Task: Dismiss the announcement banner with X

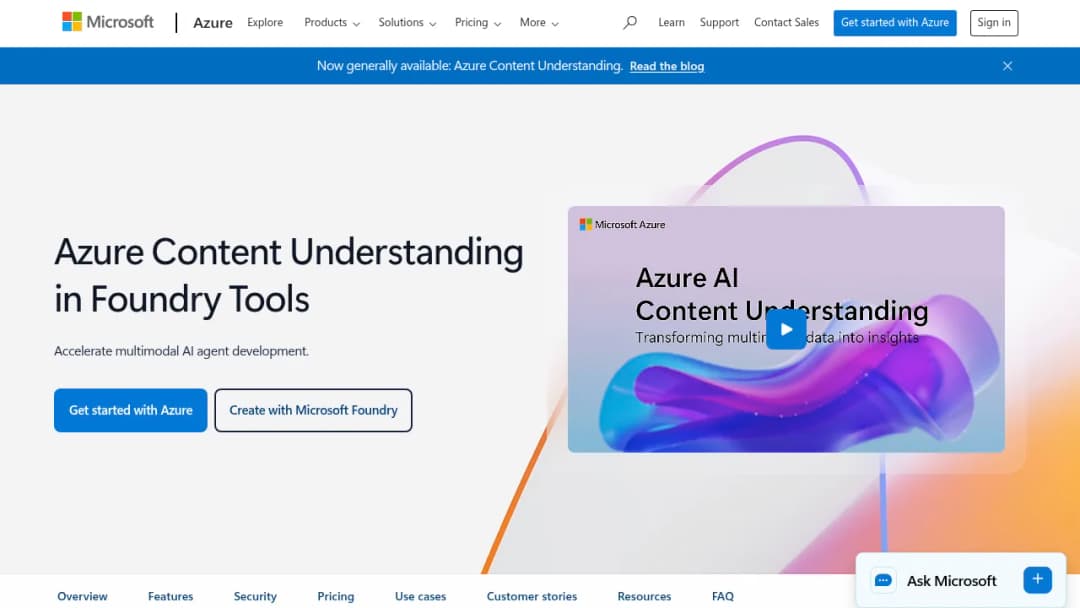Action: (x=1007, y=66)
